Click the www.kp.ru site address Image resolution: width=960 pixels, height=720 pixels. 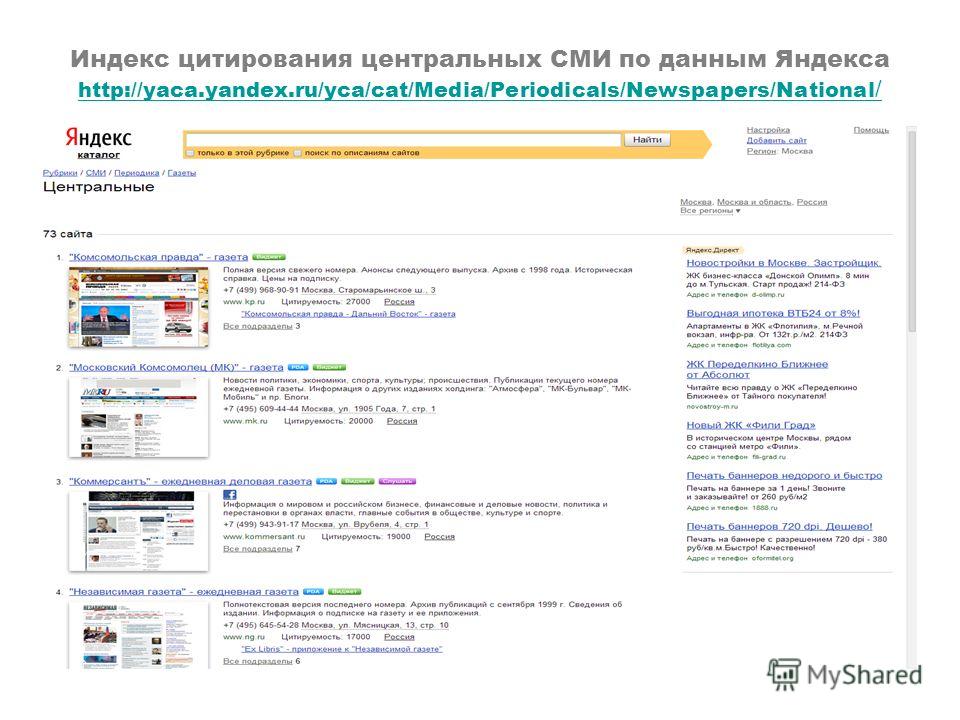[244, 302]
